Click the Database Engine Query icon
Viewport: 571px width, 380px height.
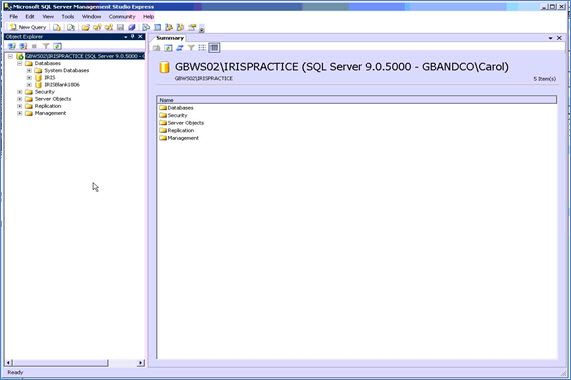pos(57,27)
